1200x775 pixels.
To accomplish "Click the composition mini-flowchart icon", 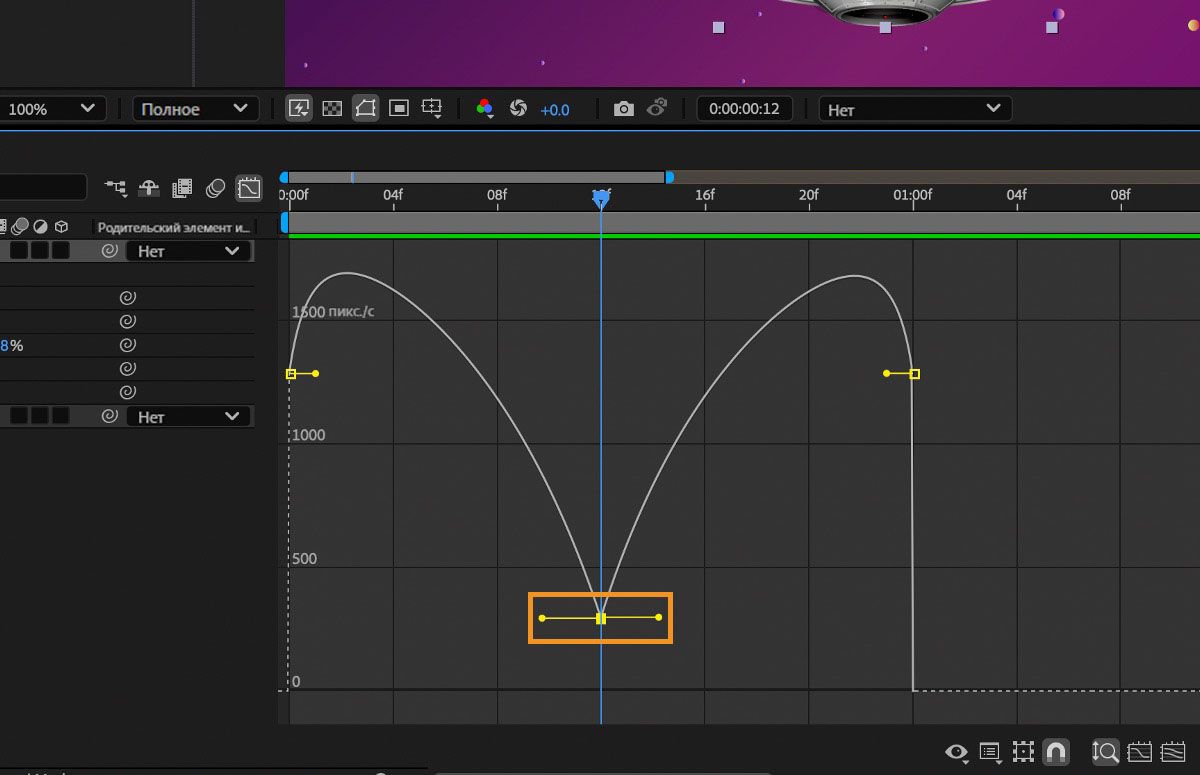I will 116,187.
